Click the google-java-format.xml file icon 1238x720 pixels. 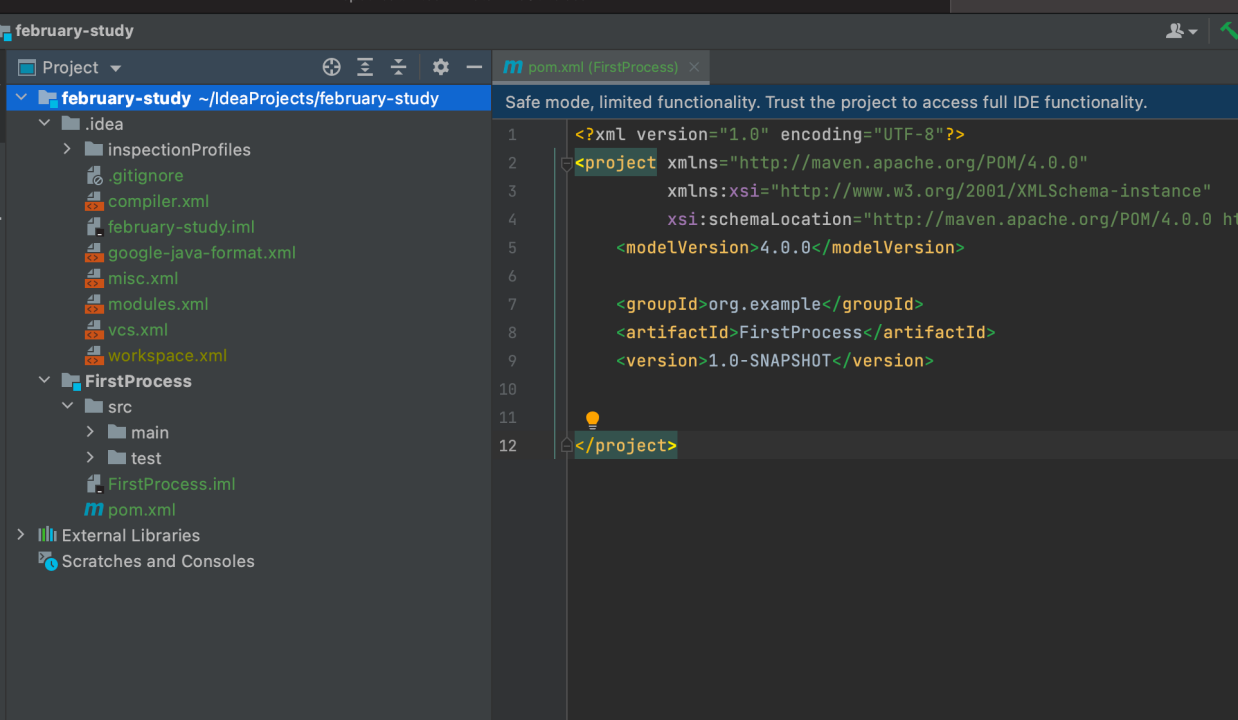(93, 253)
